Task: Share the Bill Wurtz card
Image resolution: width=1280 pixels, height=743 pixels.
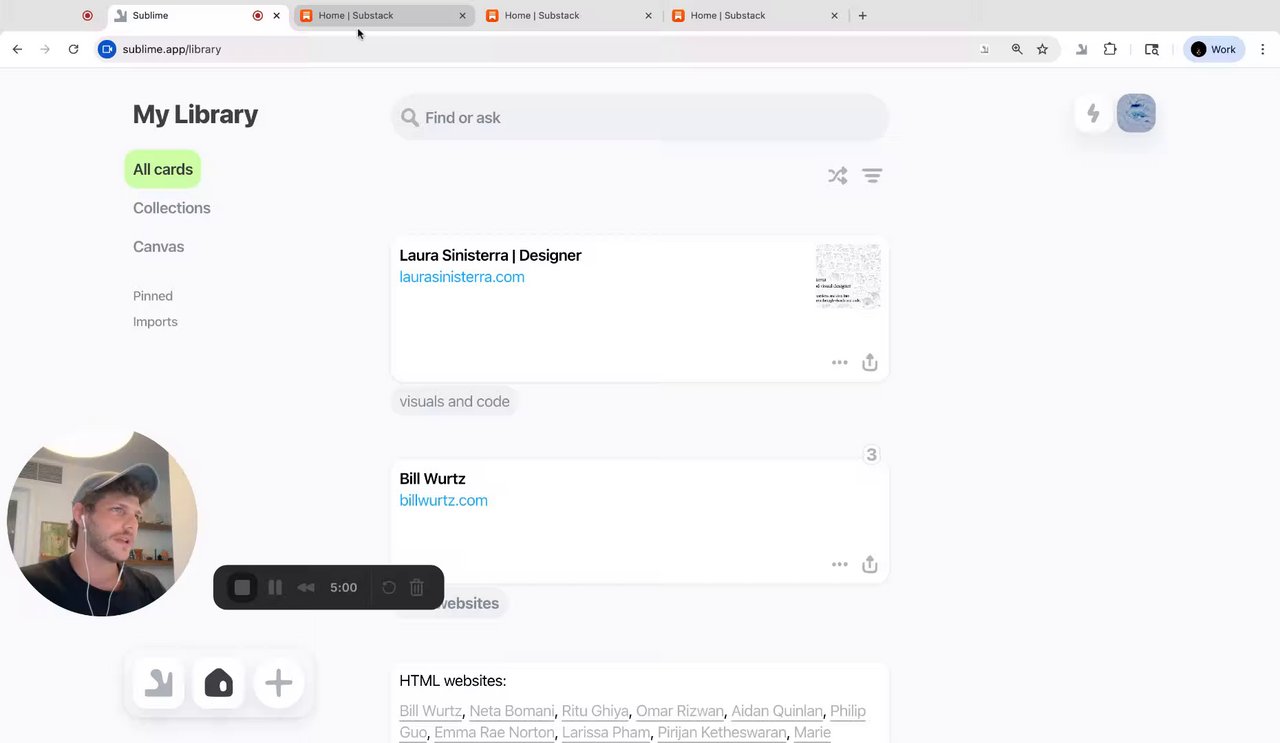Action: coord(870,564)
